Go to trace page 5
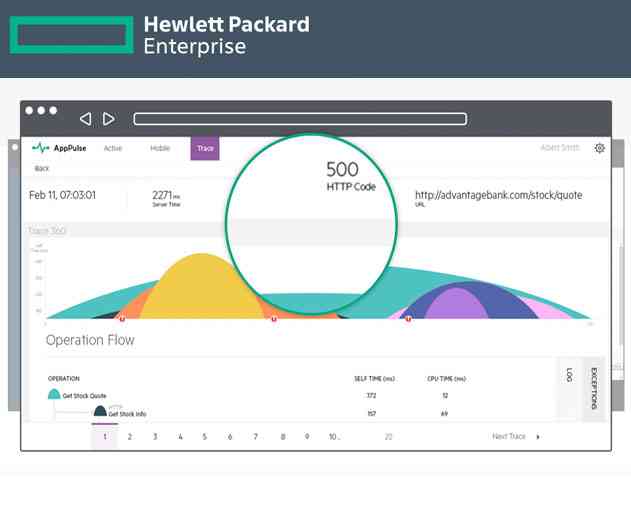The width and height of the screenshot is (631, 522). [x=204, y=437]
